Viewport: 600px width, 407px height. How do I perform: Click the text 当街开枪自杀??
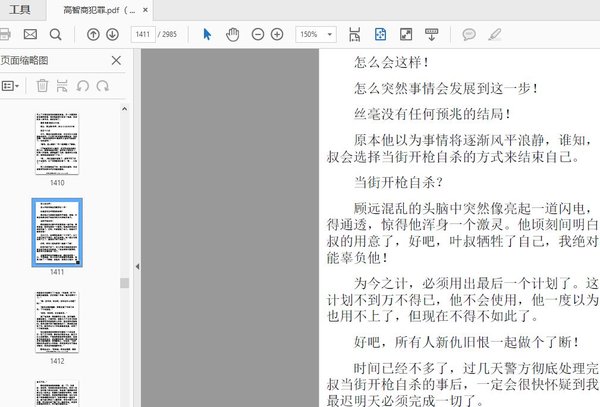398,182
